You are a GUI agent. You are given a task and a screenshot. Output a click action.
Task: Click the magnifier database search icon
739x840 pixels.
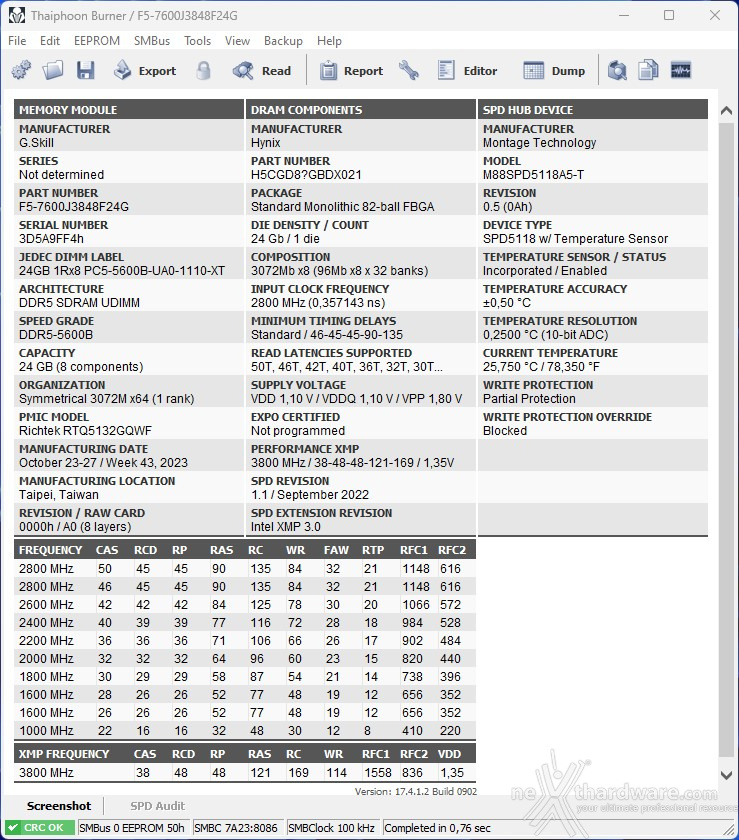617,70
